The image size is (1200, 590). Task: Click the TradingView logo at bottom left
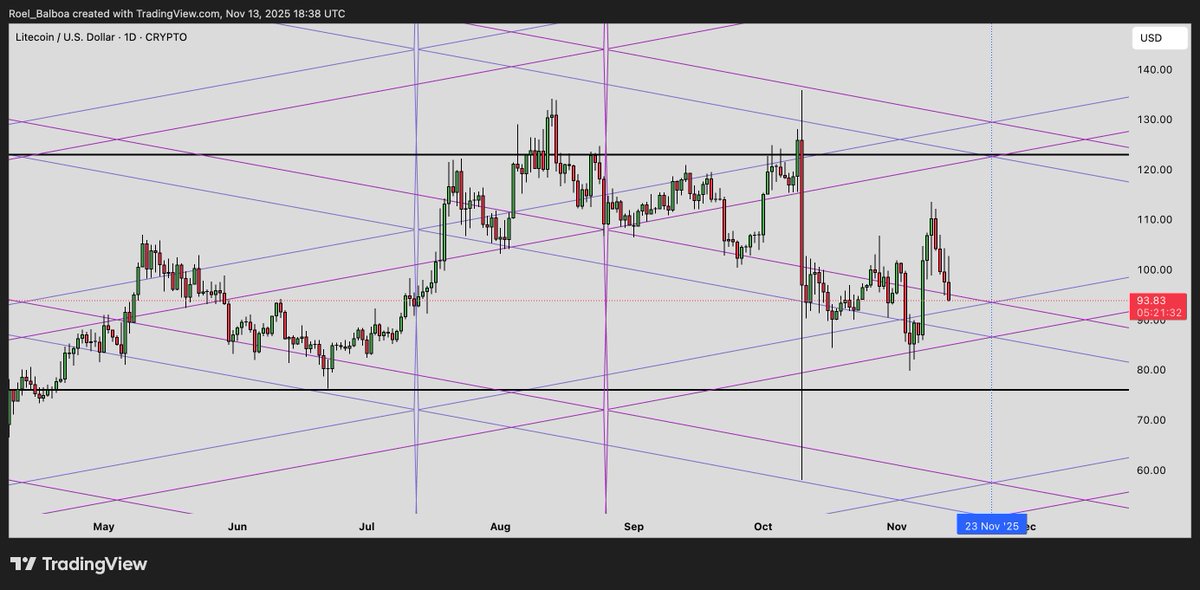point(79,564)
